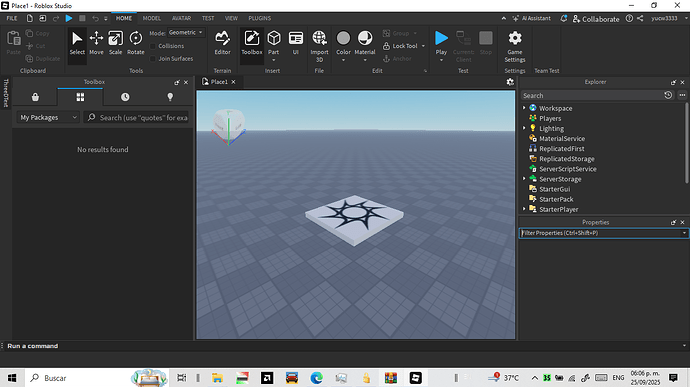Viewport: 690px width, 387px height.
Task: Open Game Settings
Action: 515,46
